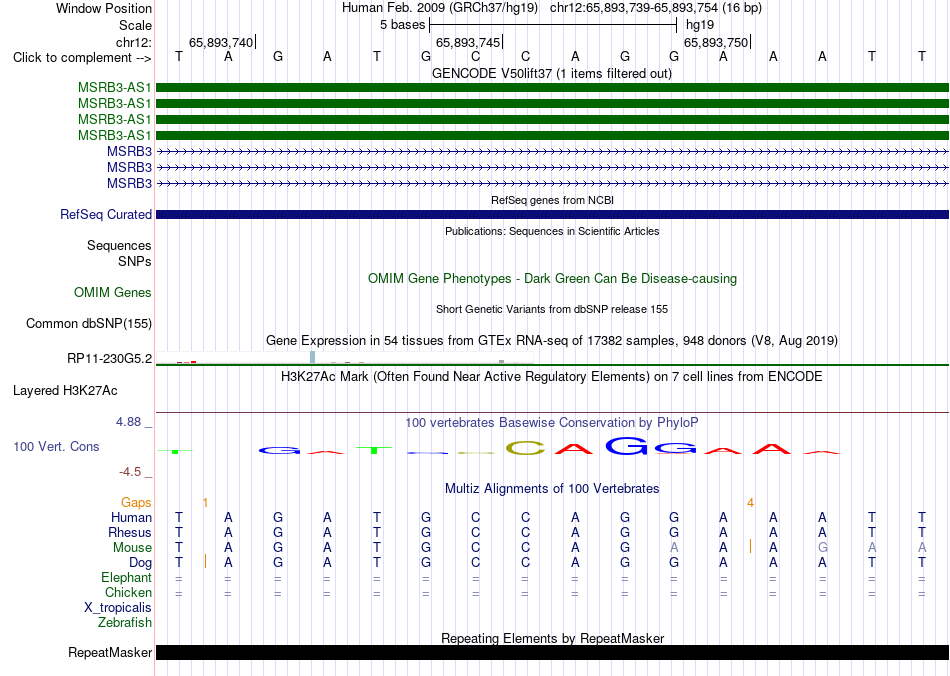The width and height of the screenshot is (950, 676).
Task: Open the "Multiz Alignments of 100 Vertebrates" title
Action: pyautogui.click(x=552, y=489)
